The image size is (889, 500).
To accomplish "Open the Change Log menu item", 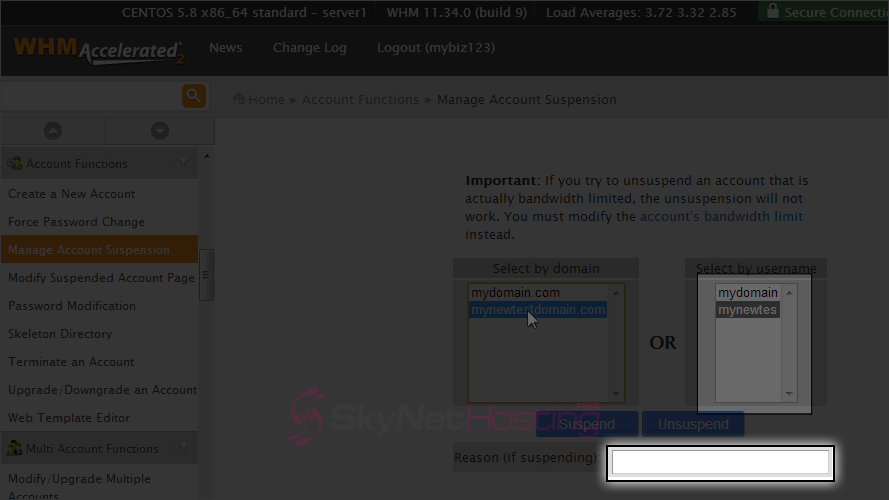I will pos(310,48).
